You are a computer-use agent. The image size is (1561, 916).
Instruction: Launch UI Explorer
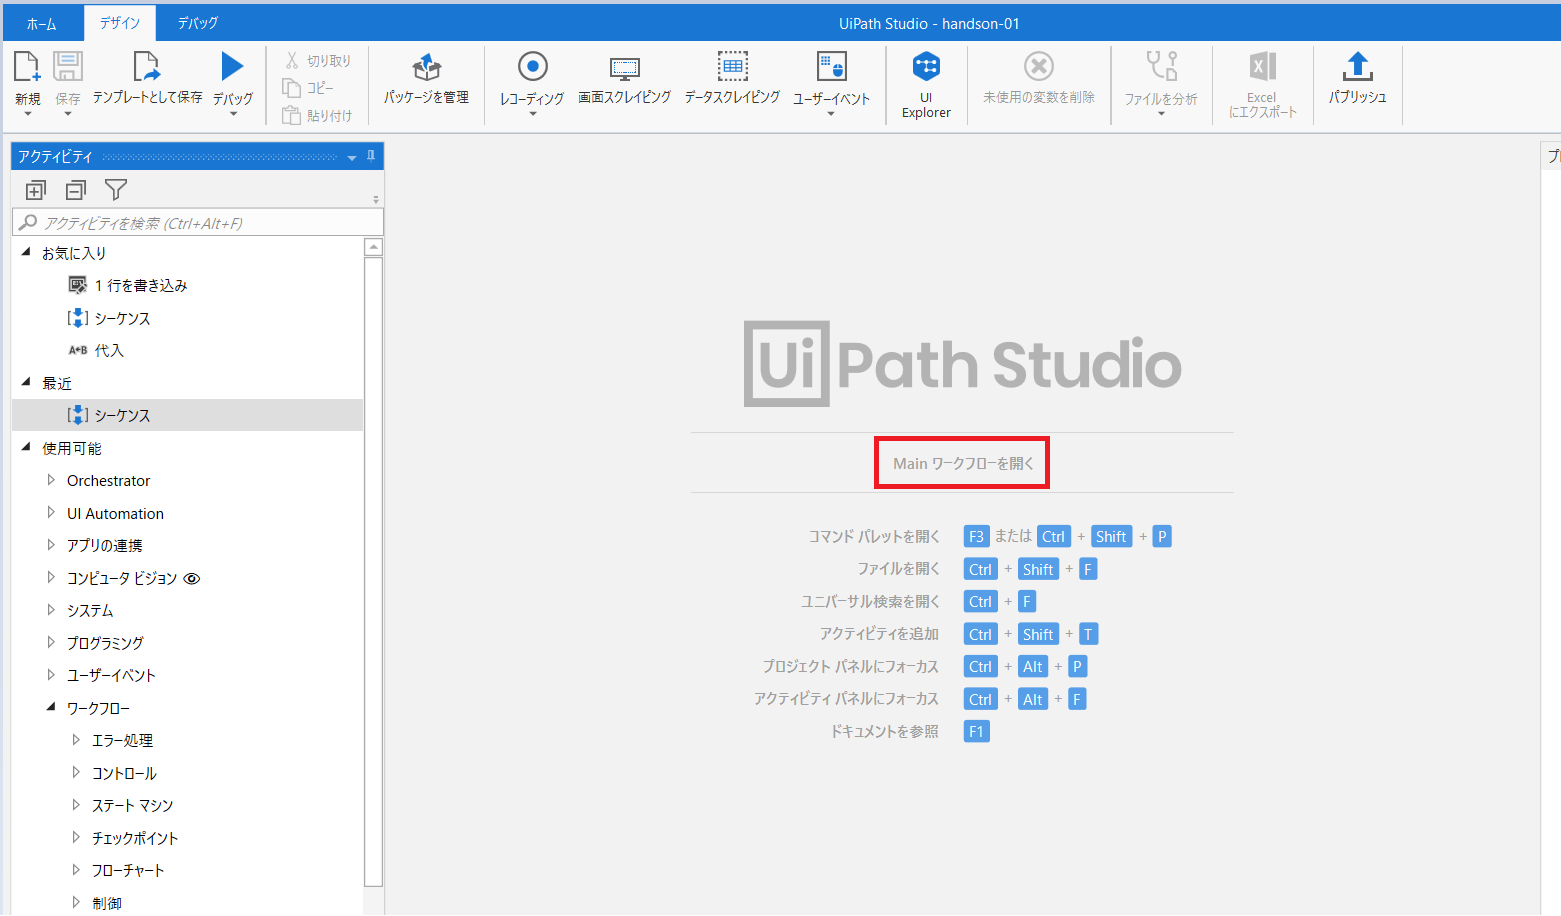pyautogui.click(x=926, y=84)
